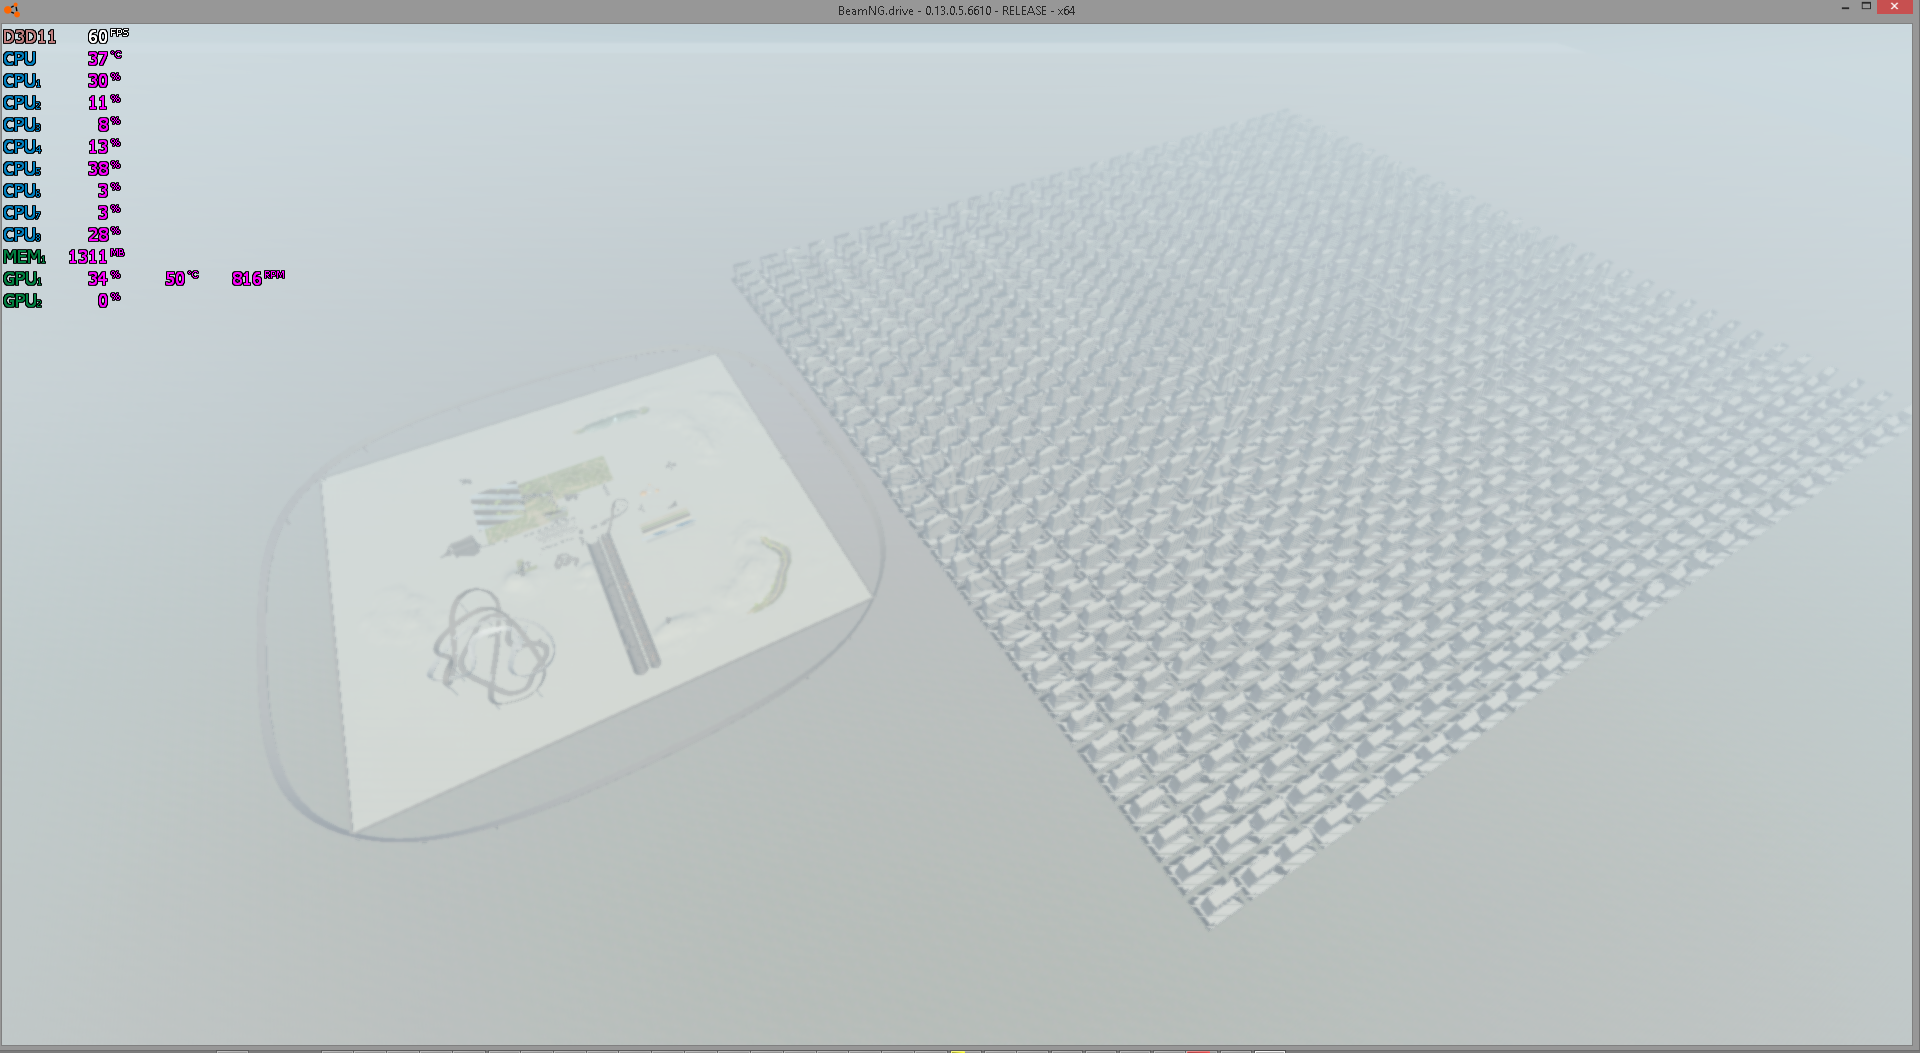The width and height of the screenshot is (1920, 1053).
Task: Minimize the BeamNG.drive window
Action: [1845, 7]
